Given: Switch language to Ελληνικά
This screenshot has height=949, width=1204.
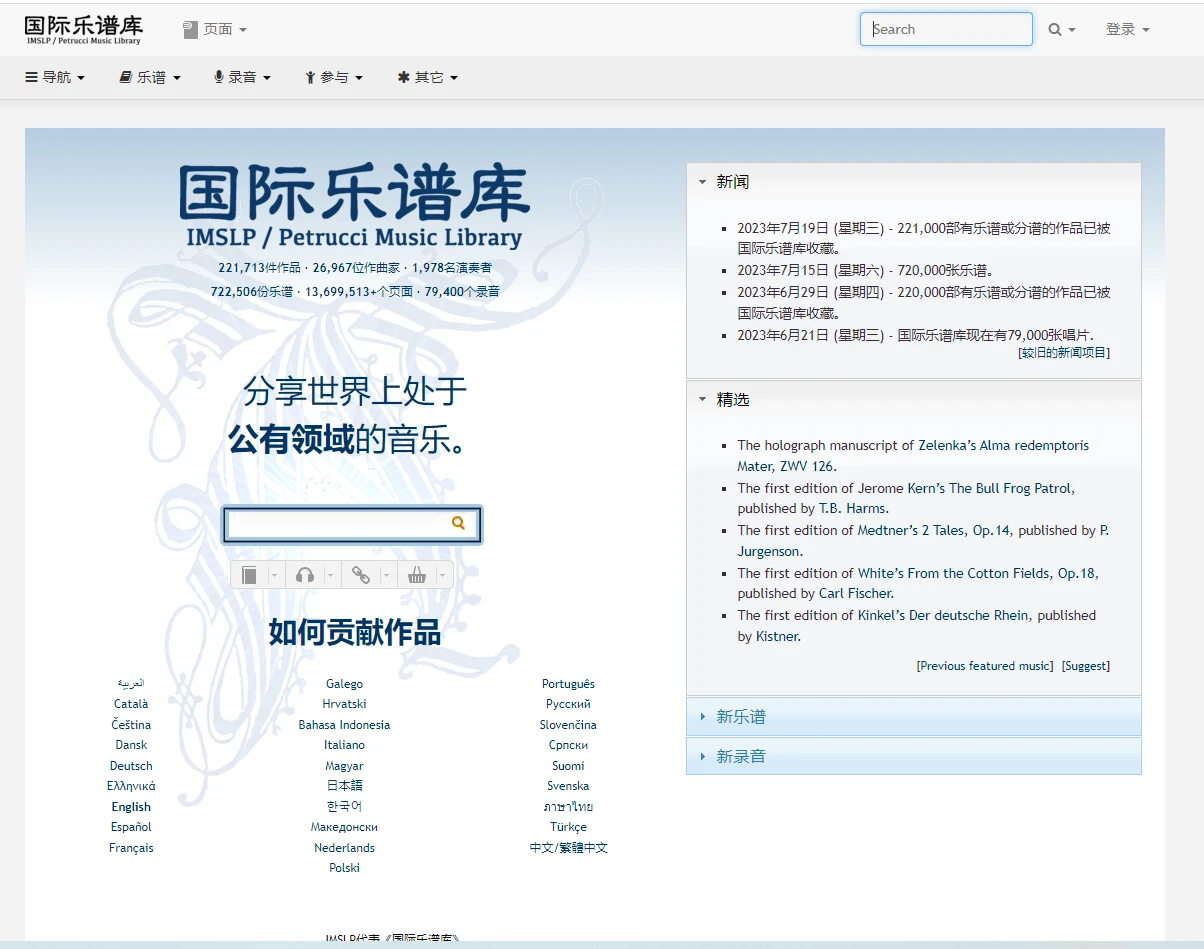Looking at the screenshot, I should (131, 786).
